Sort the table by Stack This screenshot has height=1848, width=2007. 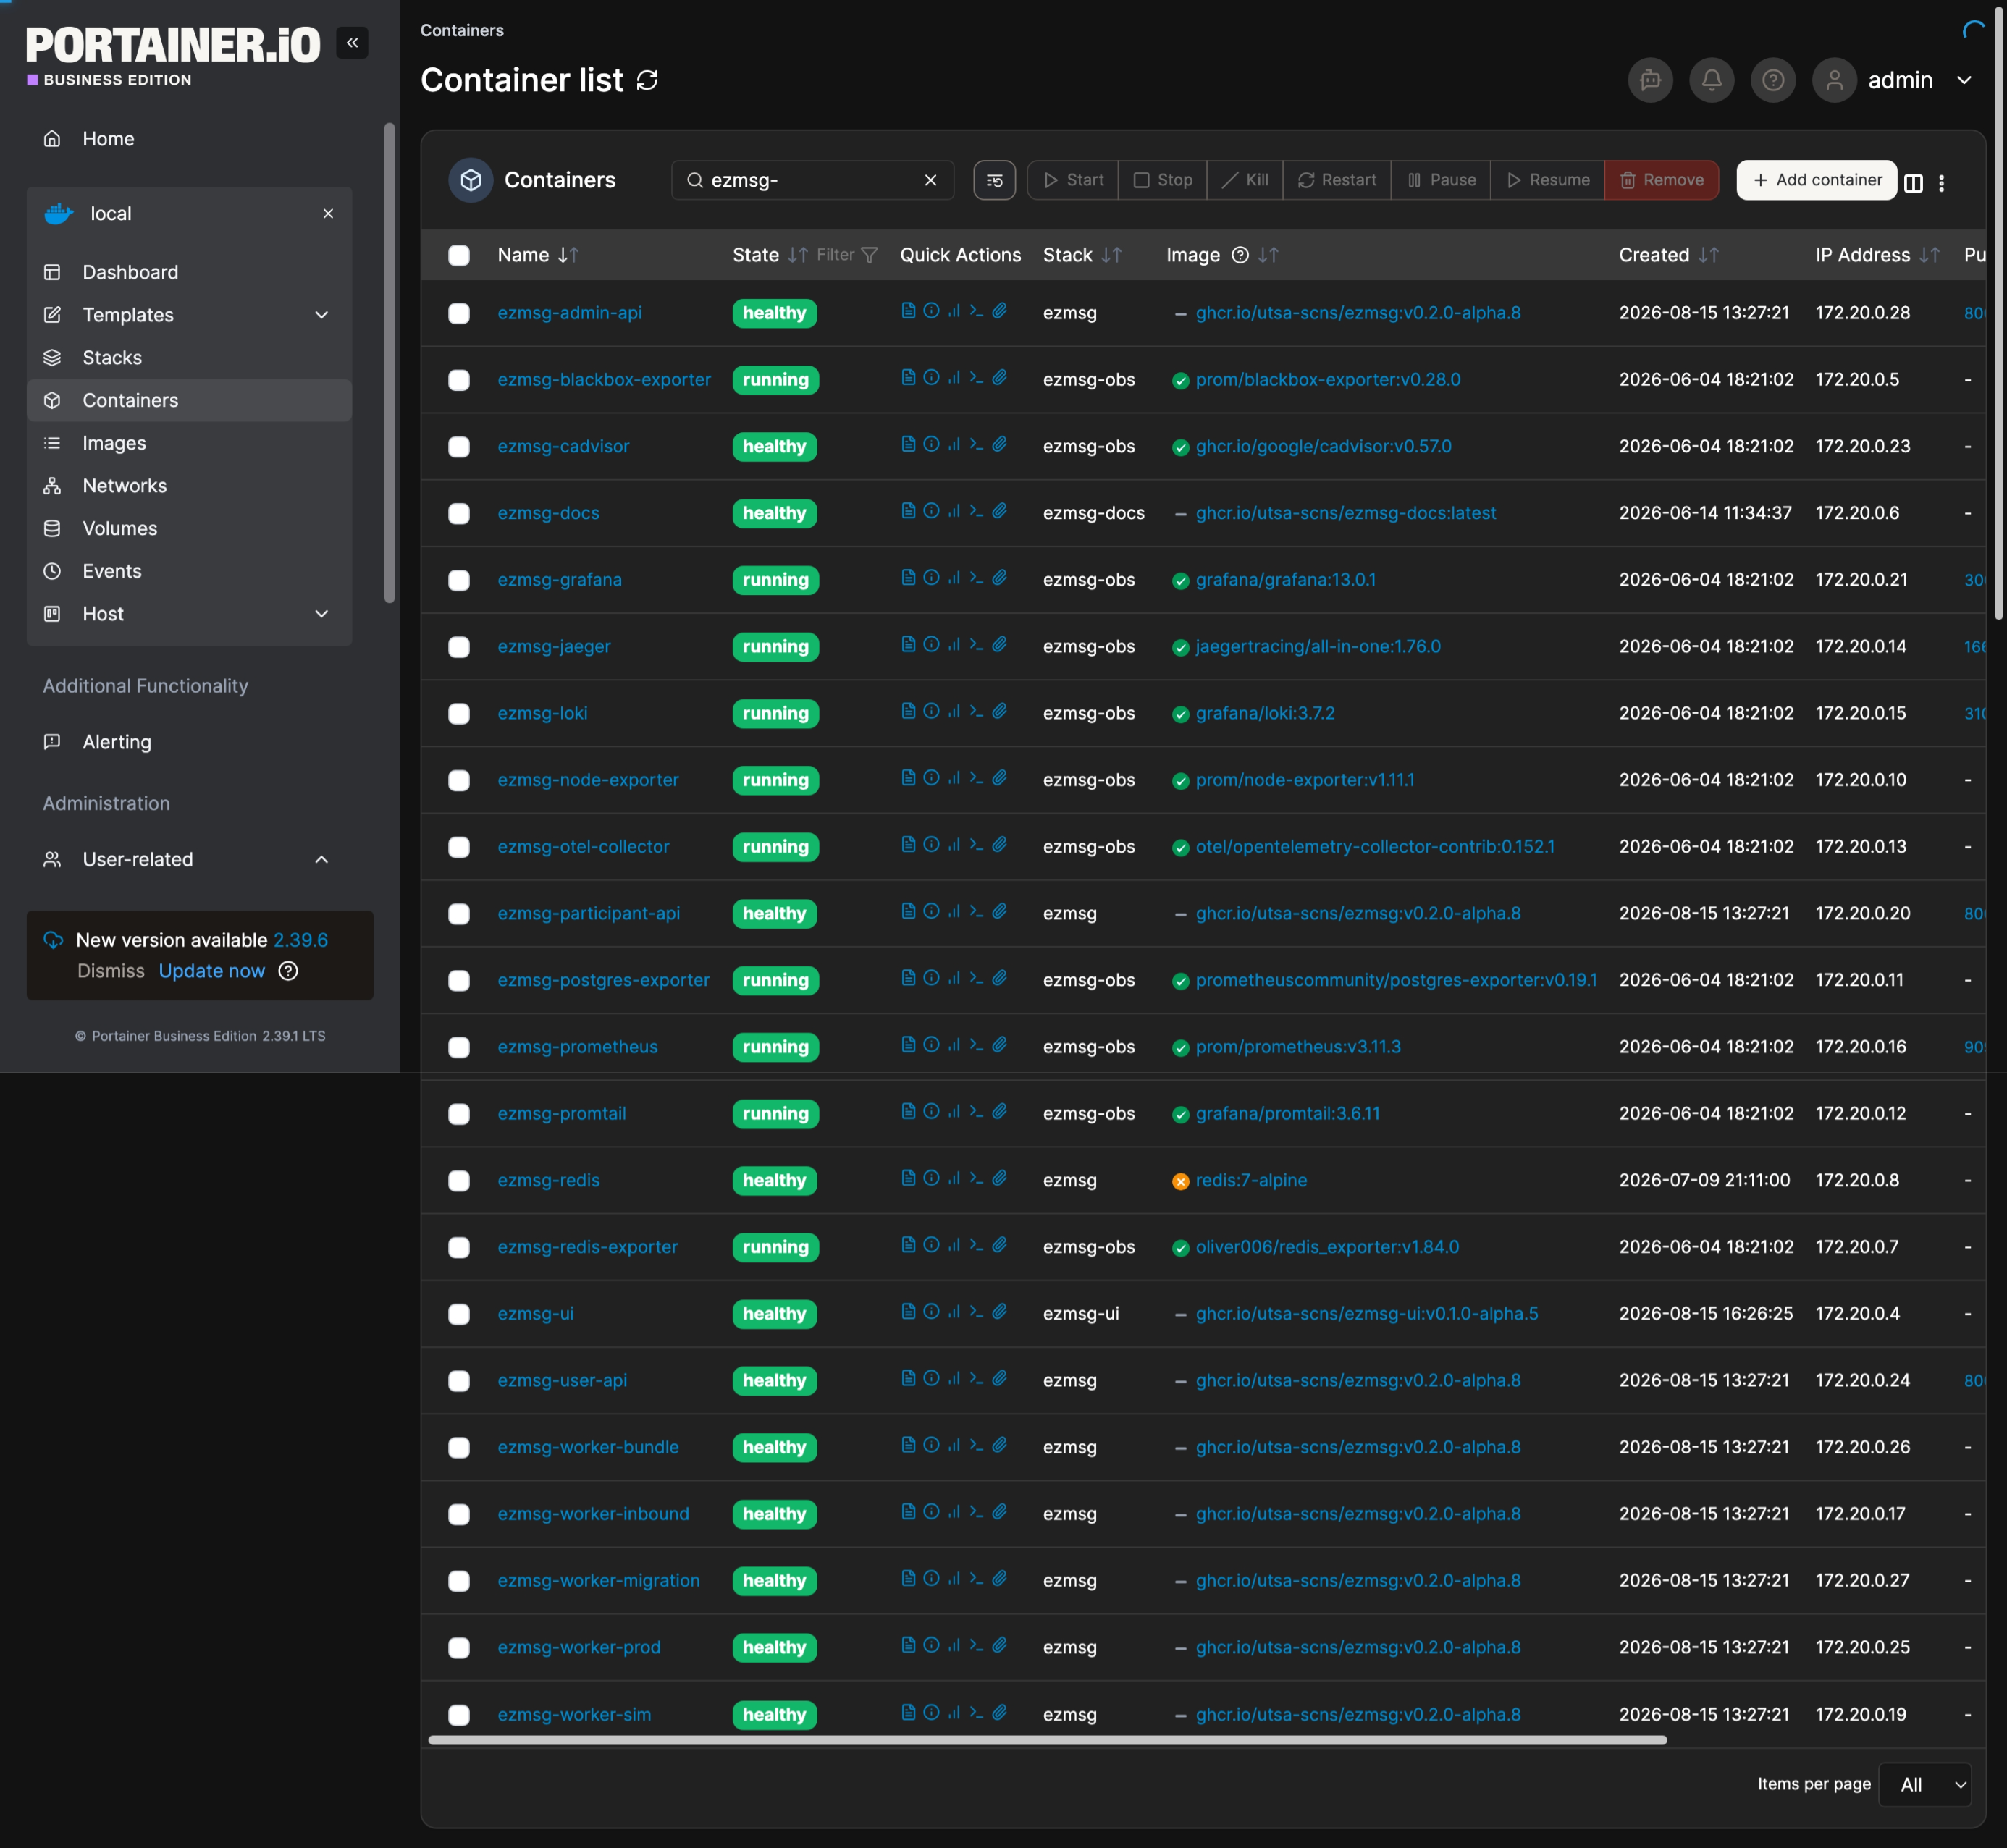[x=1083, y=255]
